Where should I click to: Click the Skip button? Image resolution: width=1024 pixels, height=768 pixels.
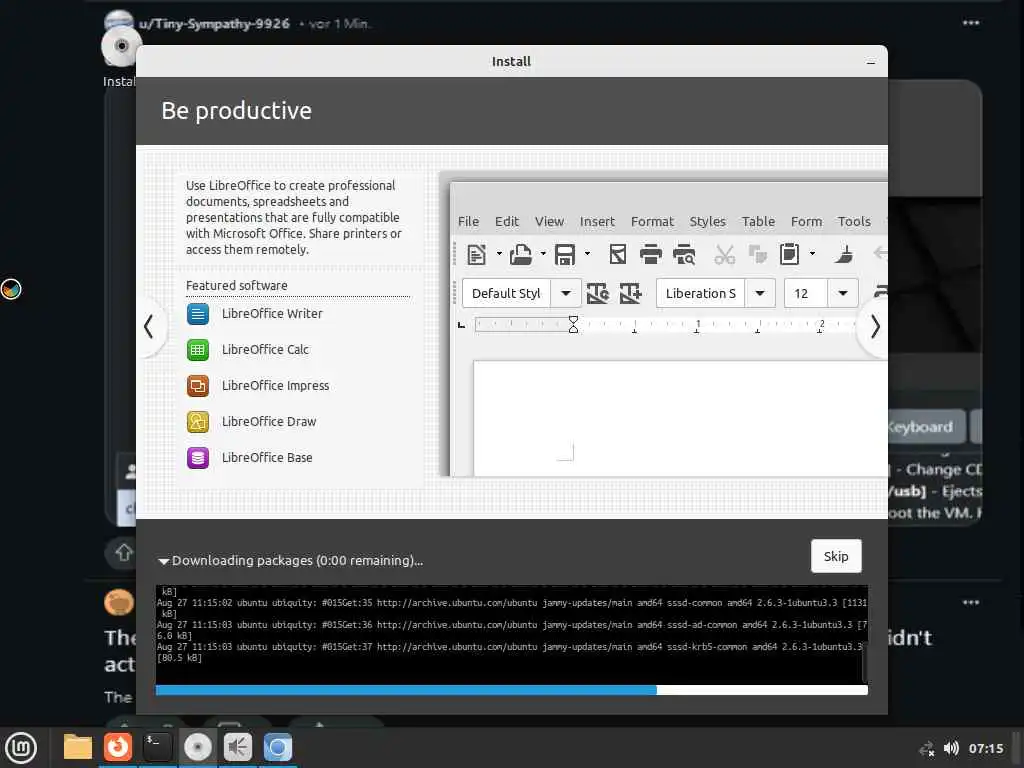click(836, 556)
